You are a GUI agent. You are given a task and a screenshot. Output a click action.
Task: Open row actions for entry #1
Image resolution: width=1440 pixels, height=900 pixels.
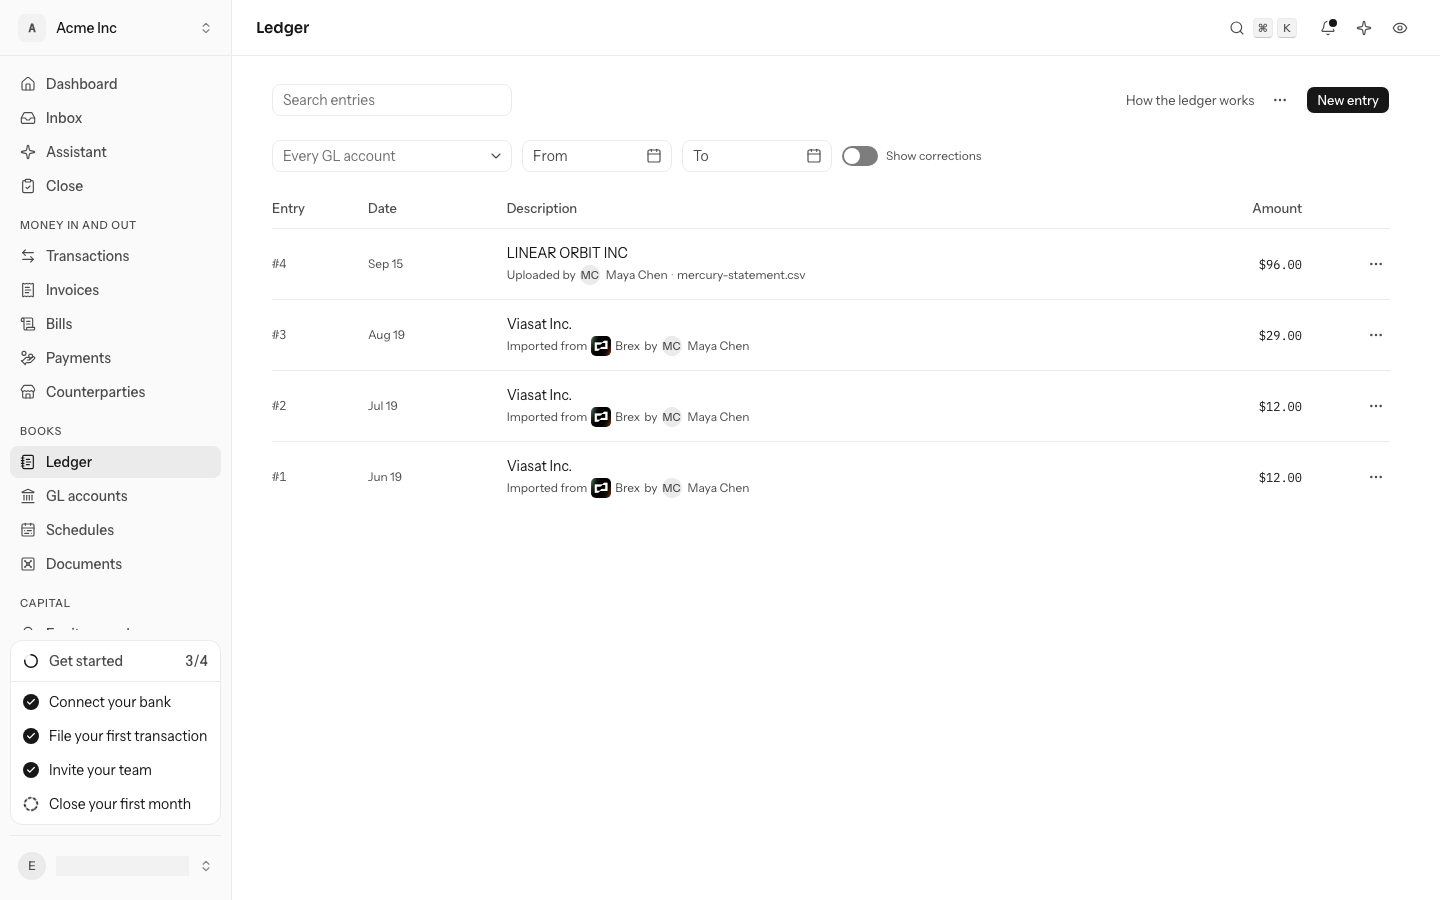[1376, 477]
